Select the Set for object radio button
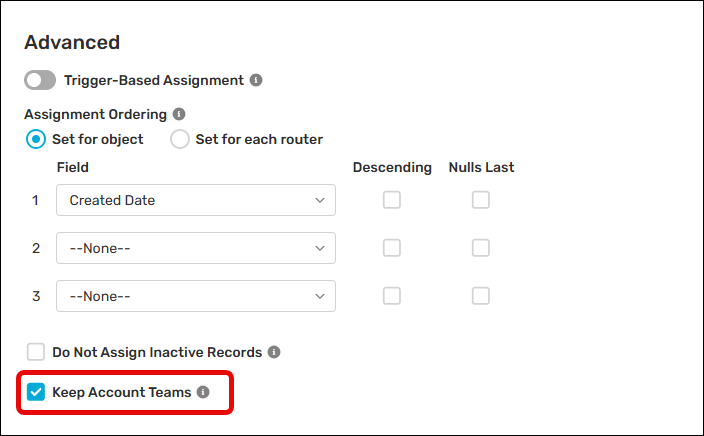 coord(35,139)
